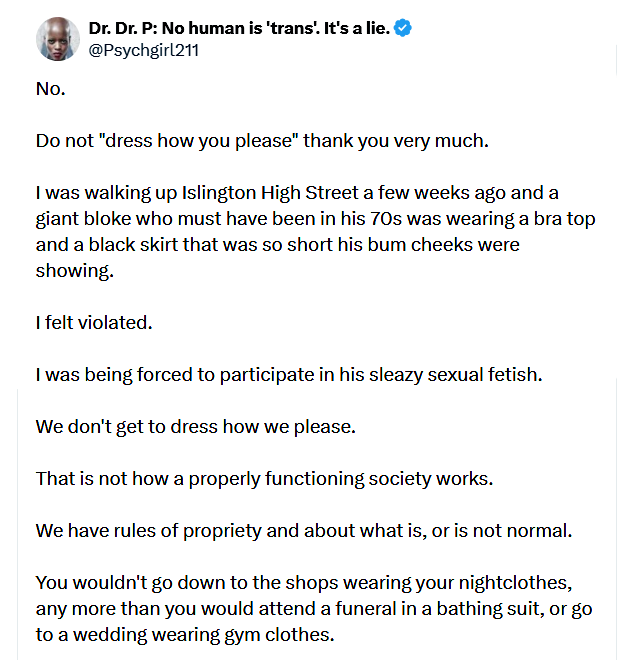This screenshot has width=637, height=660.
Task: Click the line mentioning Islington High Street
Action: tap(297, 193)
